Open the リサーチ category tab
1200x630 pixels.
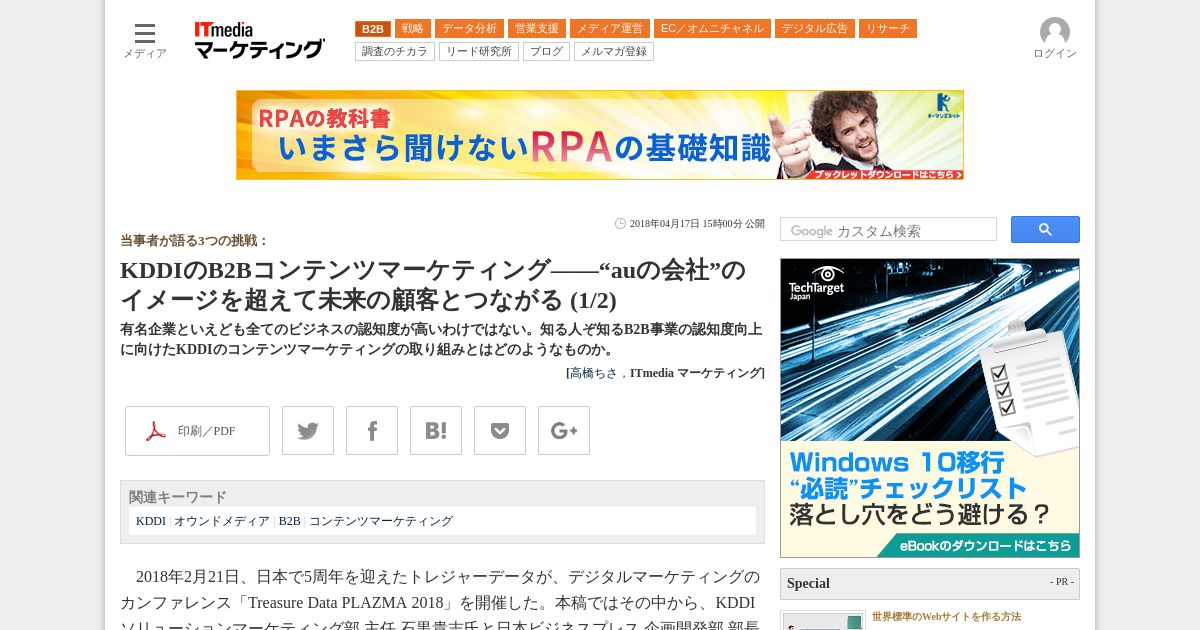click(x=888, y=29)
